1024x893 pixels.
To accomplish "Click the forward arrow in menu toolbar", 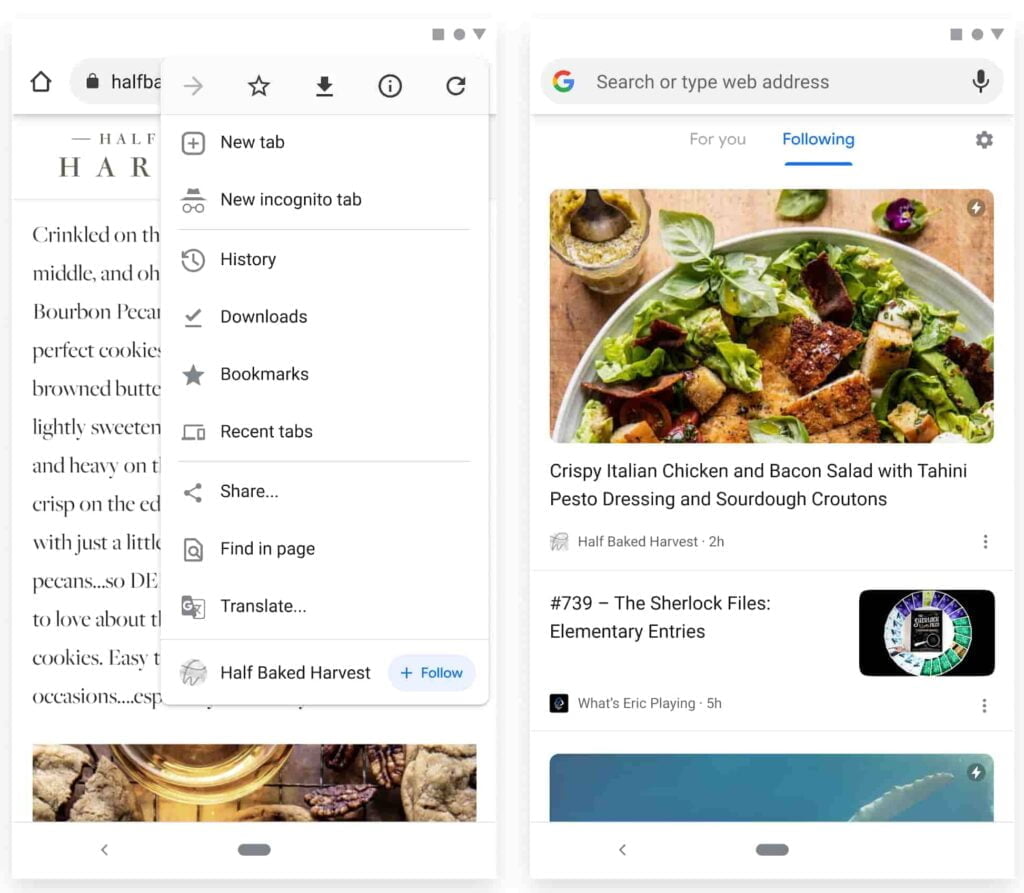I will pos(193,86).
